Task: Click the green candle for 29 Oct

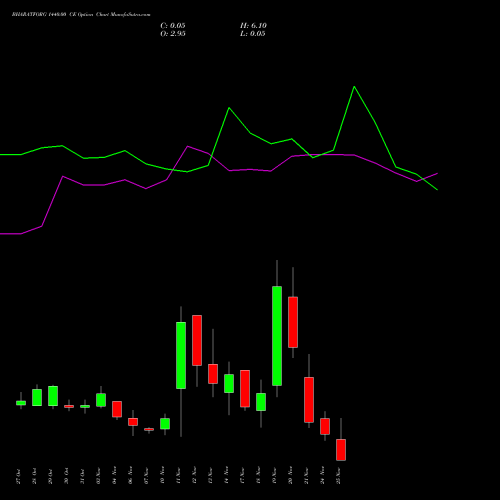Action: (53, 396)
